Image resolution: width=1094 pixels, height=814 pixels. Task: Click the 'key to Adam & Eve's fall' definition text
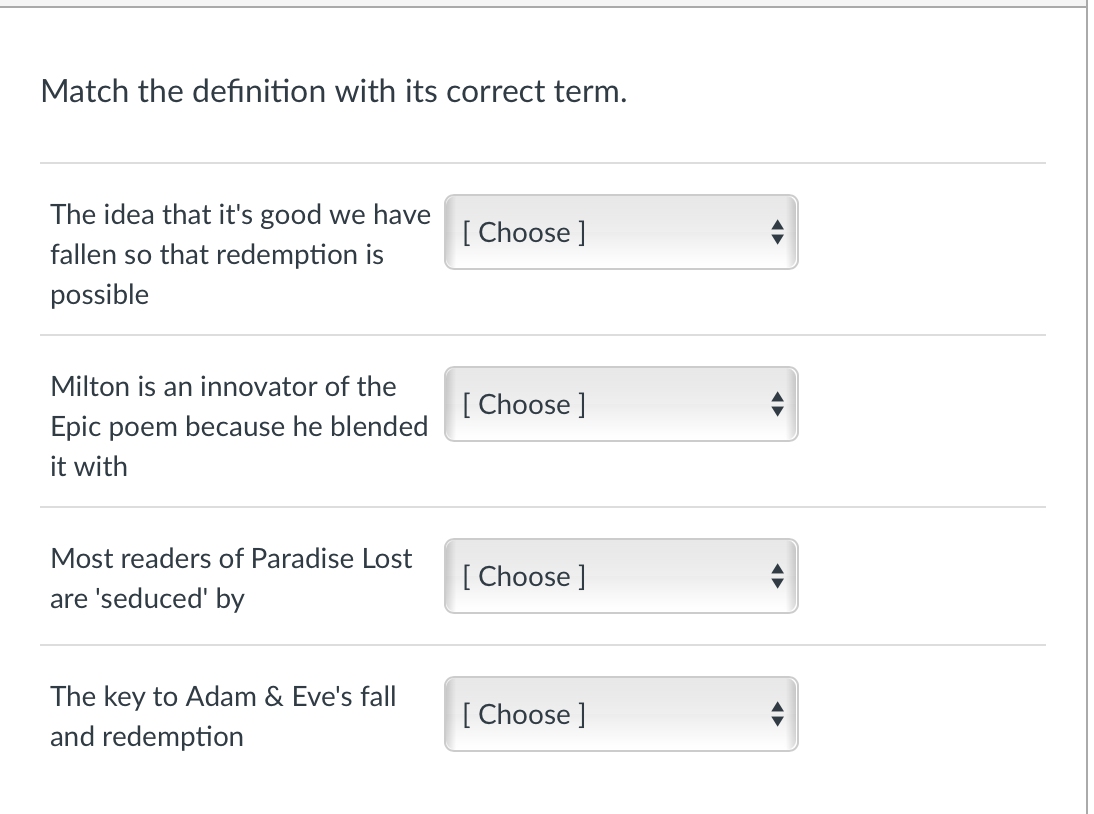(x=223, y=696)
